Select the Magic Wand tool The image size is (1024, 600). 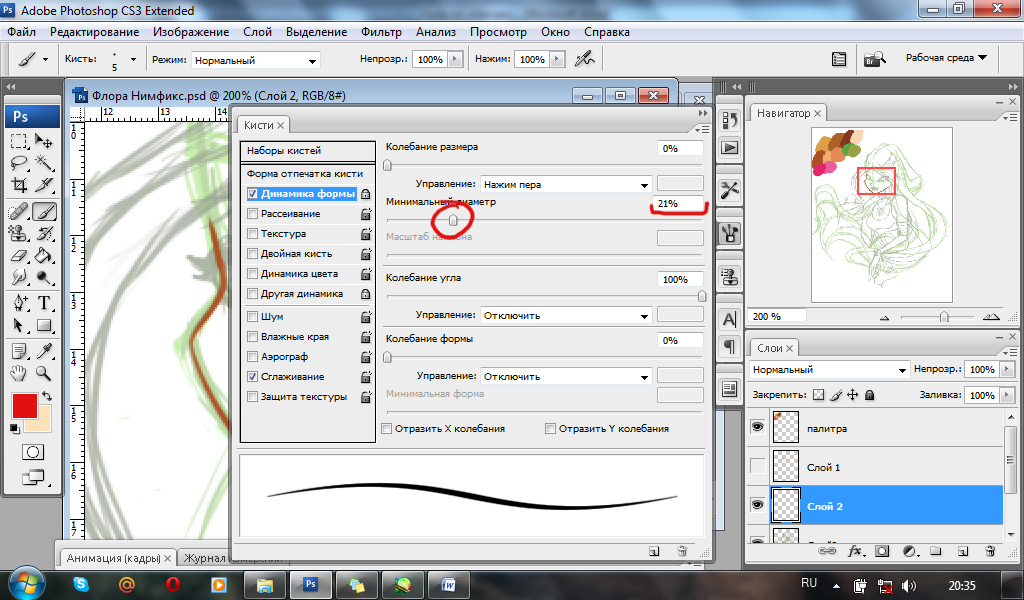[x=44, y=162]
